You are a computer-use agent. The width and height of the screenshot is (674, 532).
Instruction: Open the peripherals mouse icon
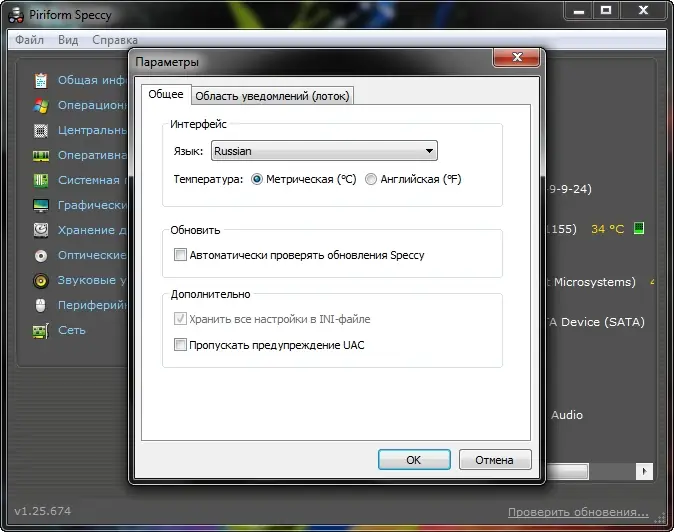point(40,306)
